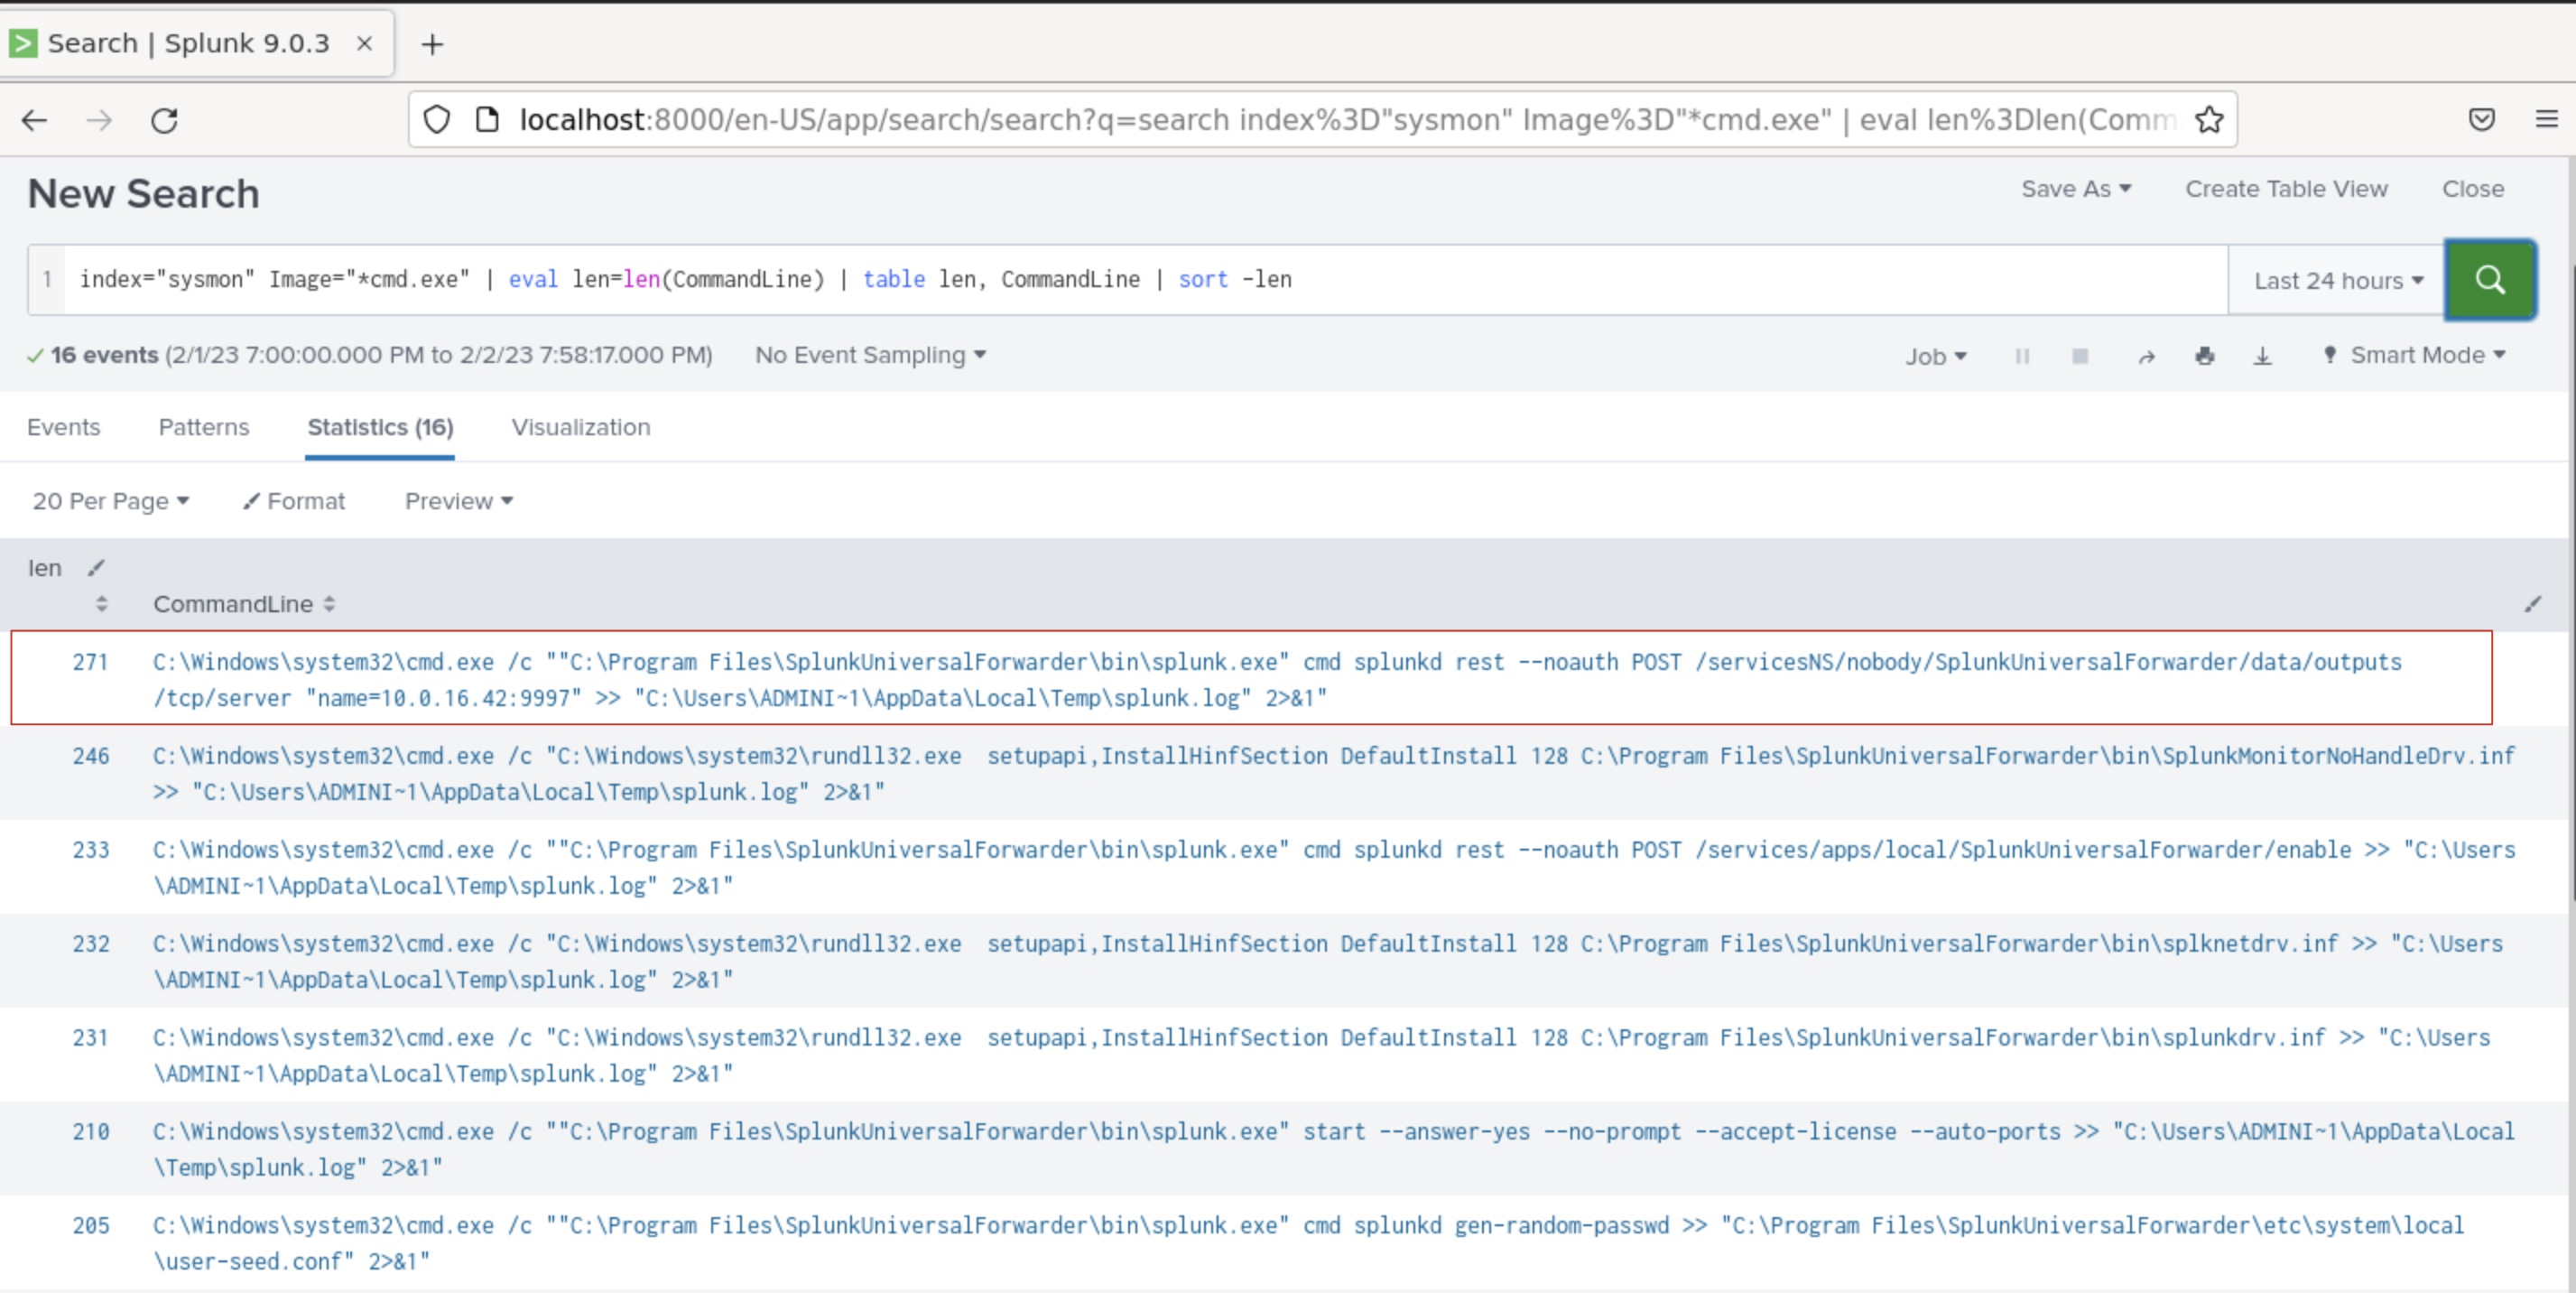Image resolution: width=2576 pixels, height=1293 pixels.
Task: Close the Splunk 9.0.3 tab
Action: click(x=365, y=43)
